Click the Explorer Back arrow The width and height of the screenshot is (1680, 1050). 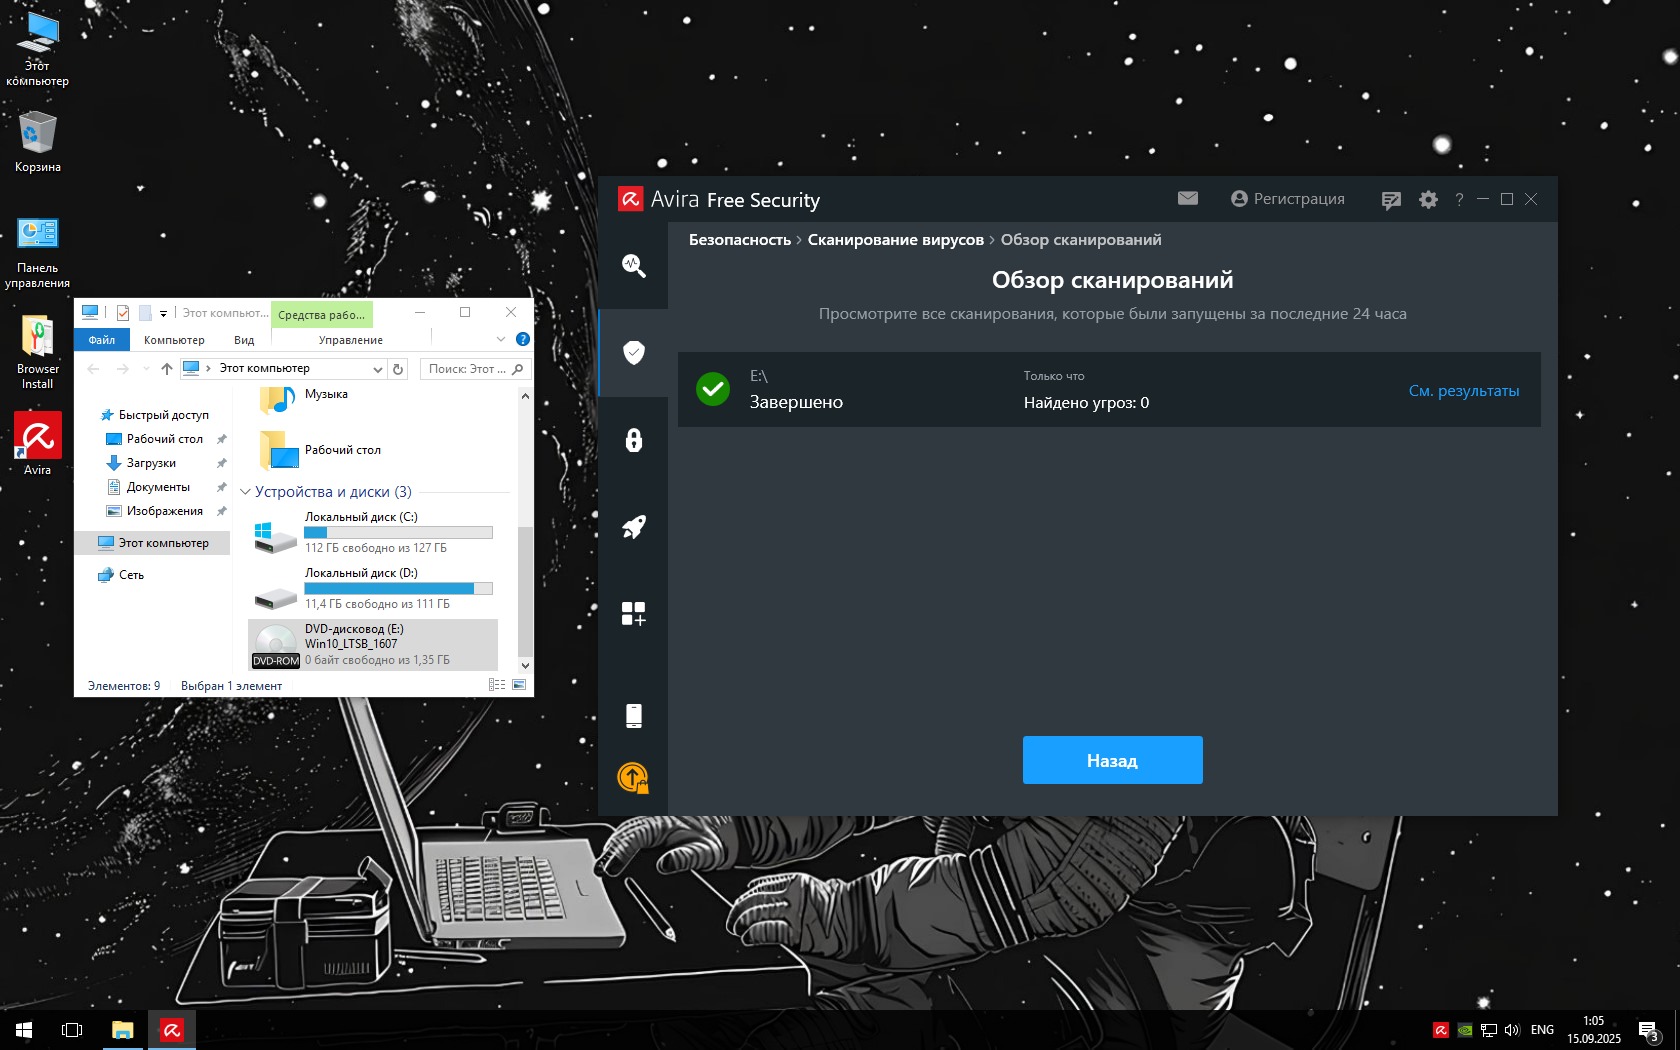pos(93,369)
